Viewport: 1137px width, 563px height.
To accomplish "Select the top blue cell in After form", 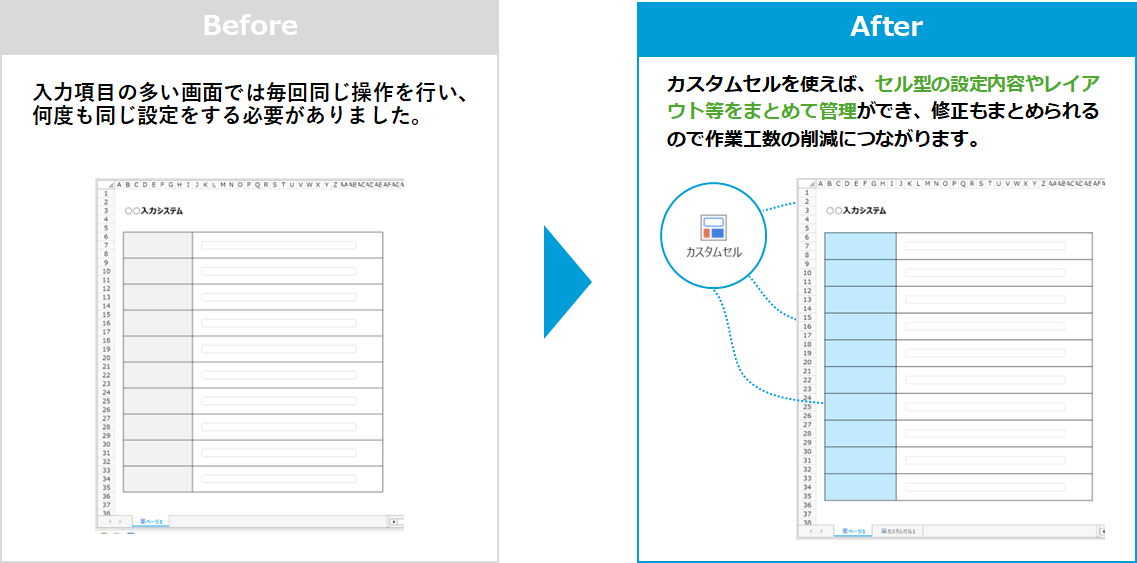I will click(x=860, y=246).
